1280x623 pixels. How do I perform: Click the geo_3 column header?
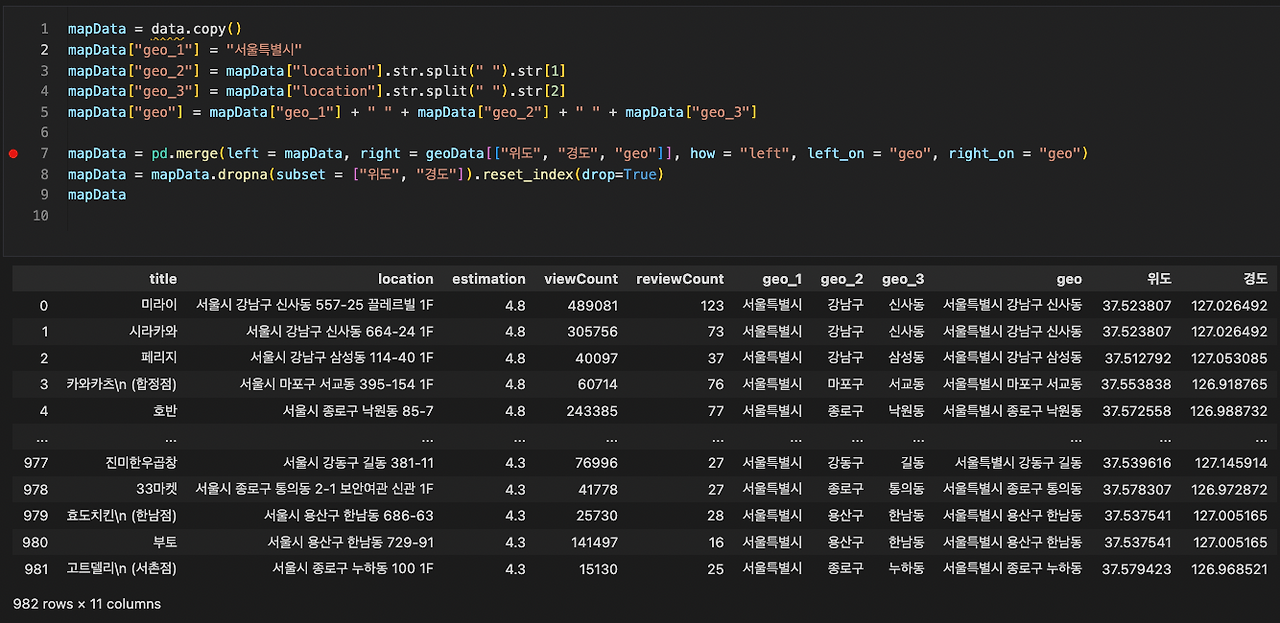click(903, 279)
